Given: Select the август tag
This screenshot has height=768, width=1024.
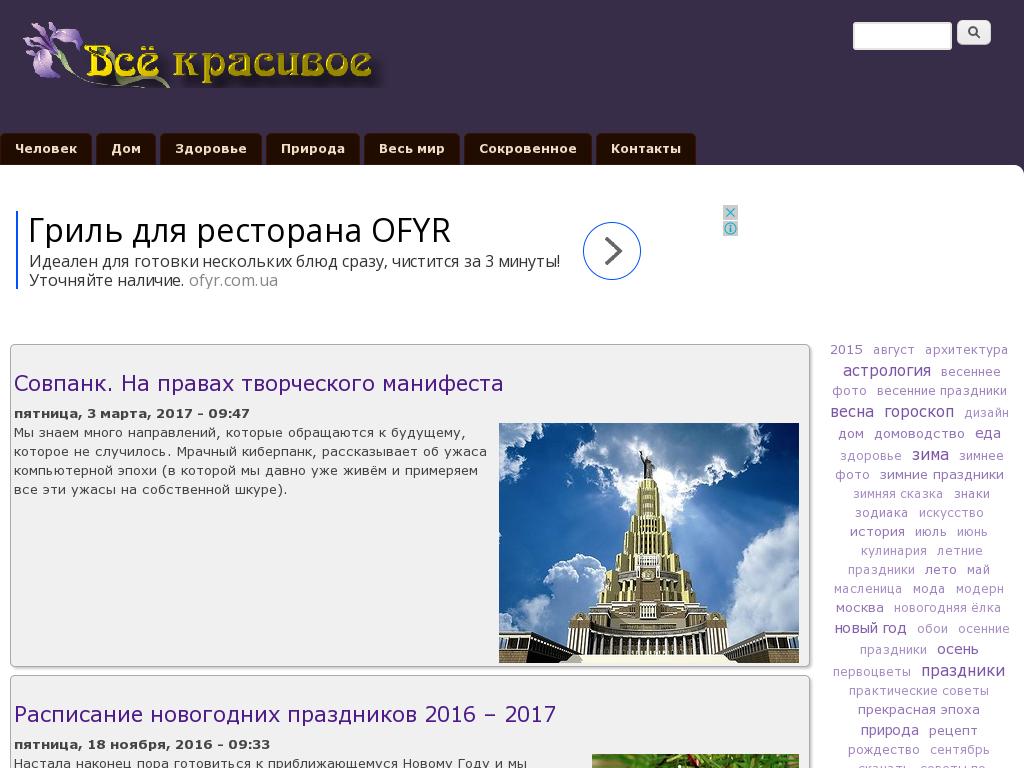Looking at the screenshot, I should coord(893,350).
